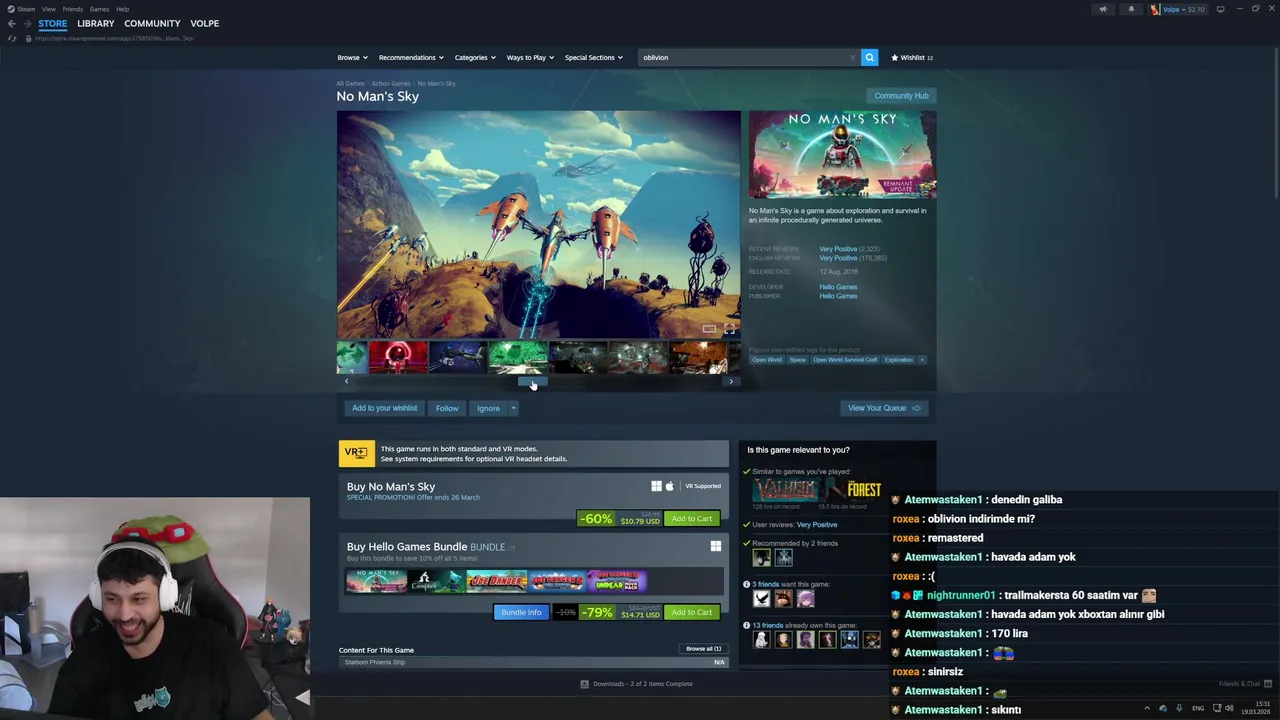Add No Man's Sky to cart
This screenshot has width=1280, height=720.
coord(691,519)
